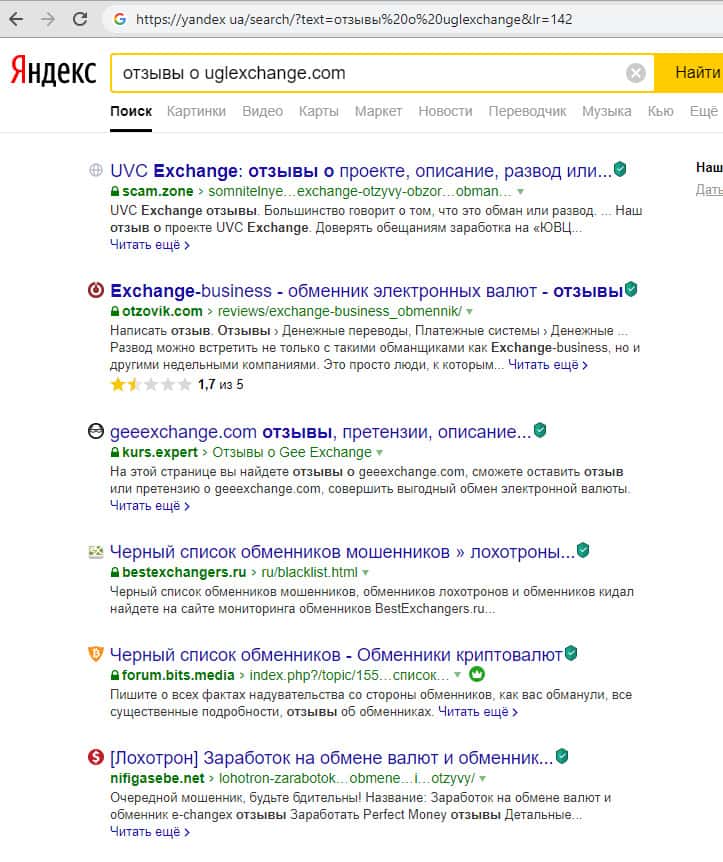Click the browser address bar URL
The width and height of the screenshot is (723, 862).
click(x=354, y=19)
